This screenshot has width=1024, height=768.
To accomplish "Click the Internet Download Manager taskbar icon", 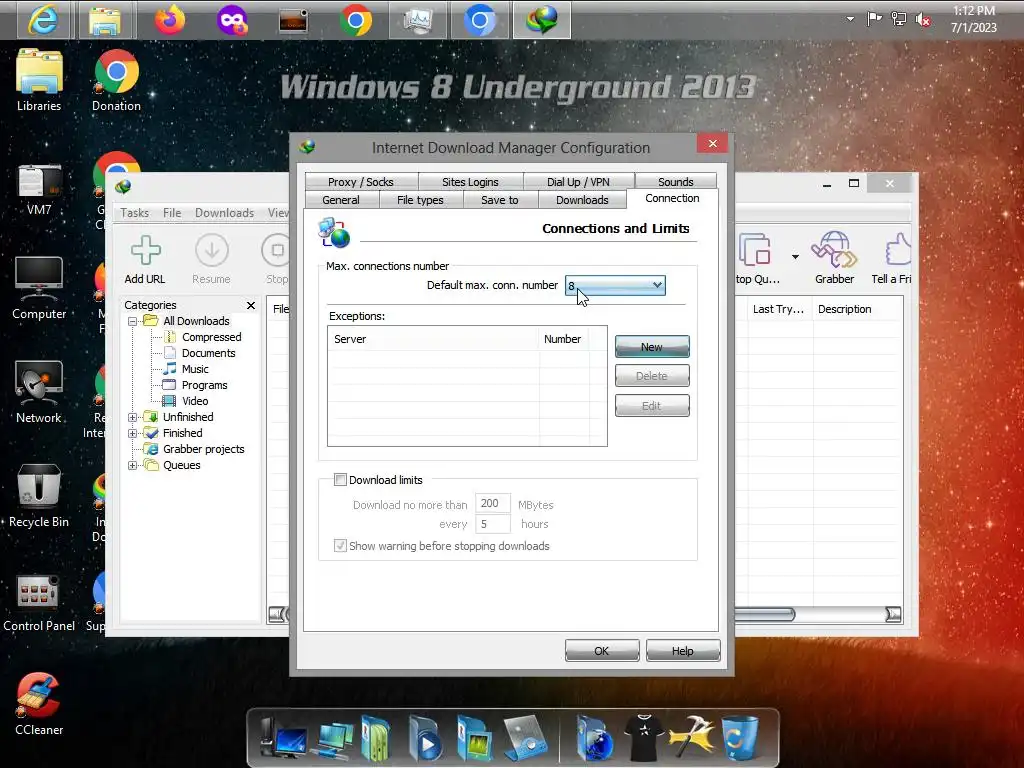I will point(541,20).
